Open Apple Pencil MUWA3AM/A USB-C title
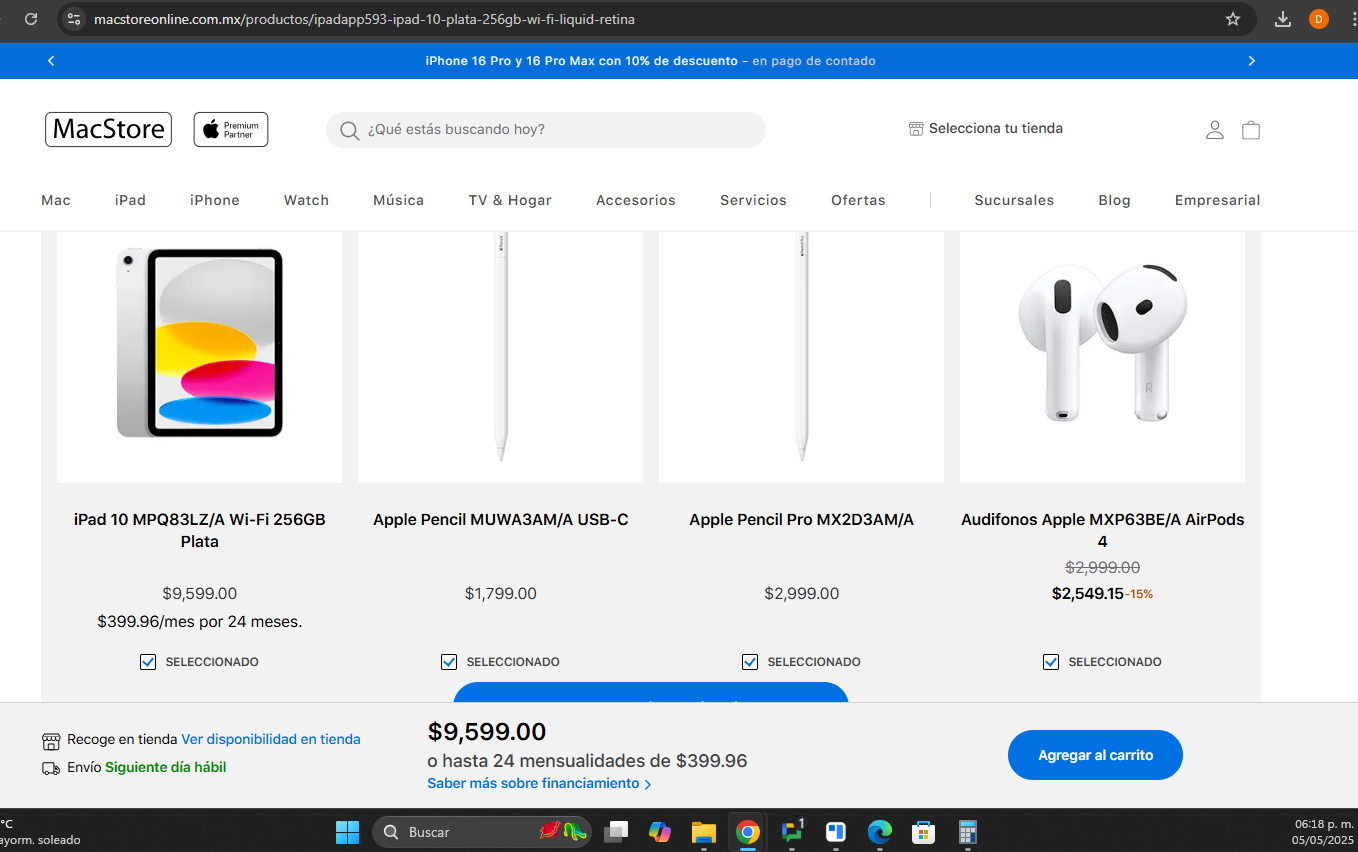1358x852 pixels. [x=500, y=520]
